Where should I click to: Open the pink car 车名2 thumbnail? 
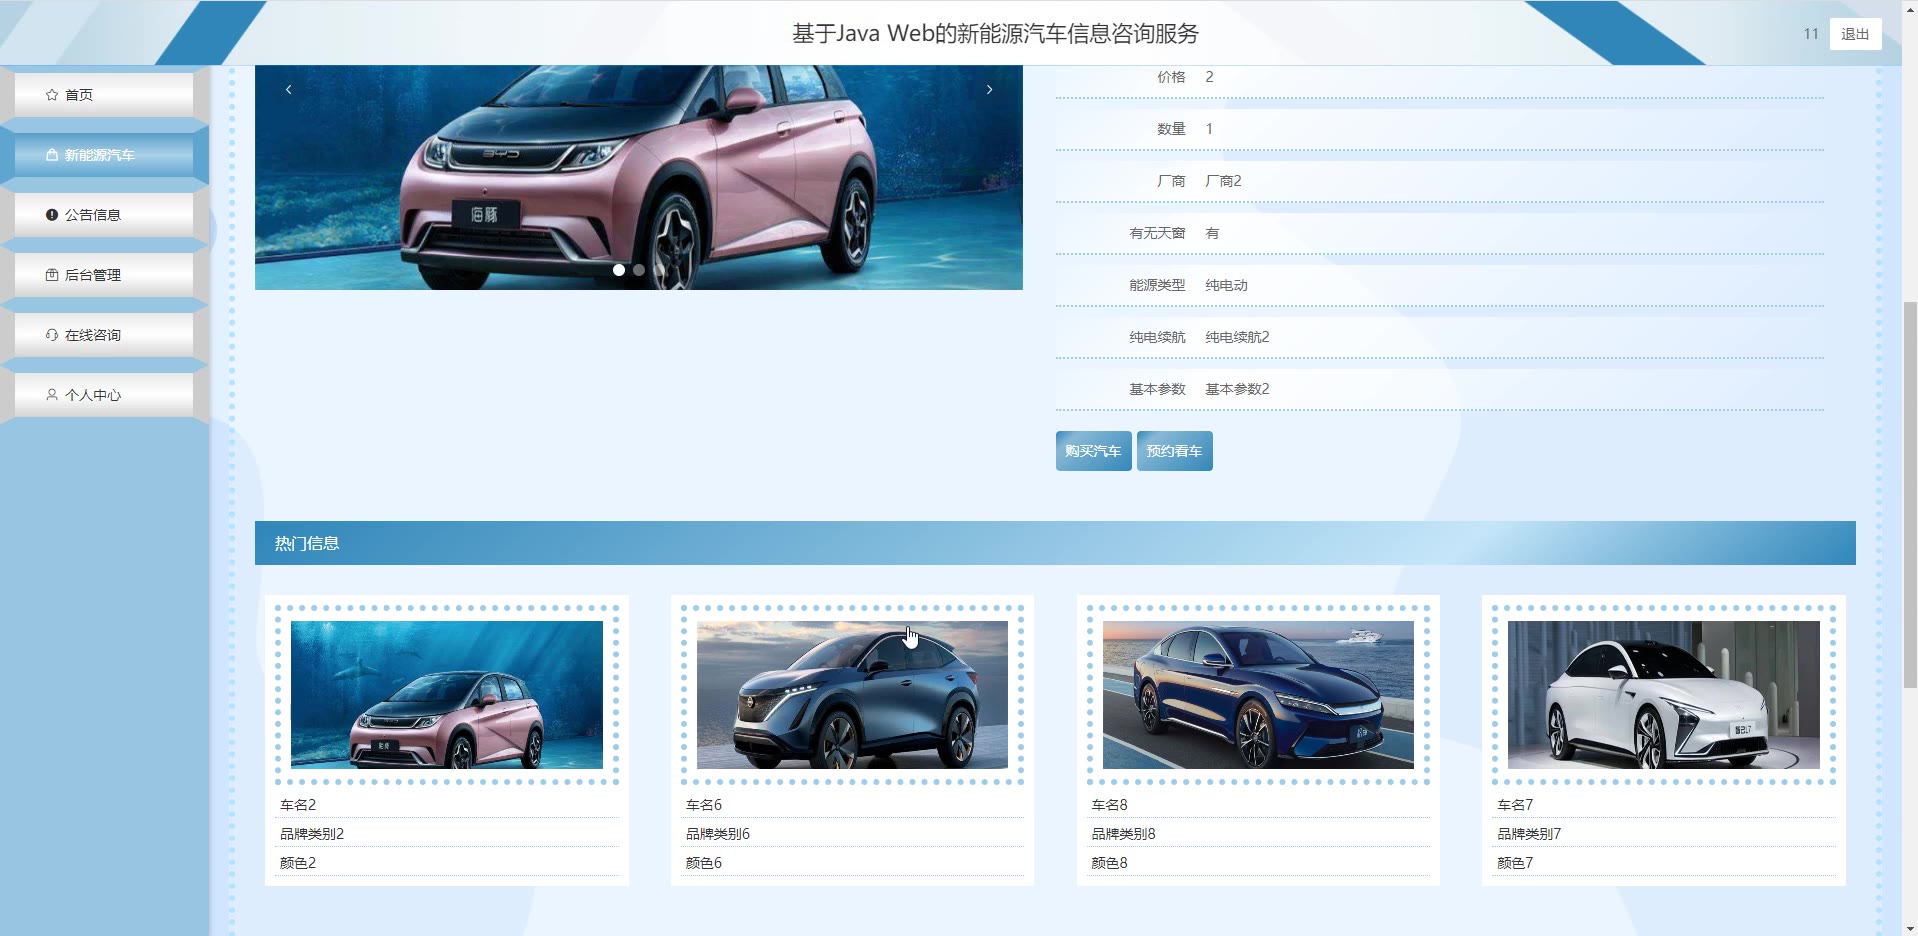click(x=447, y=695)
